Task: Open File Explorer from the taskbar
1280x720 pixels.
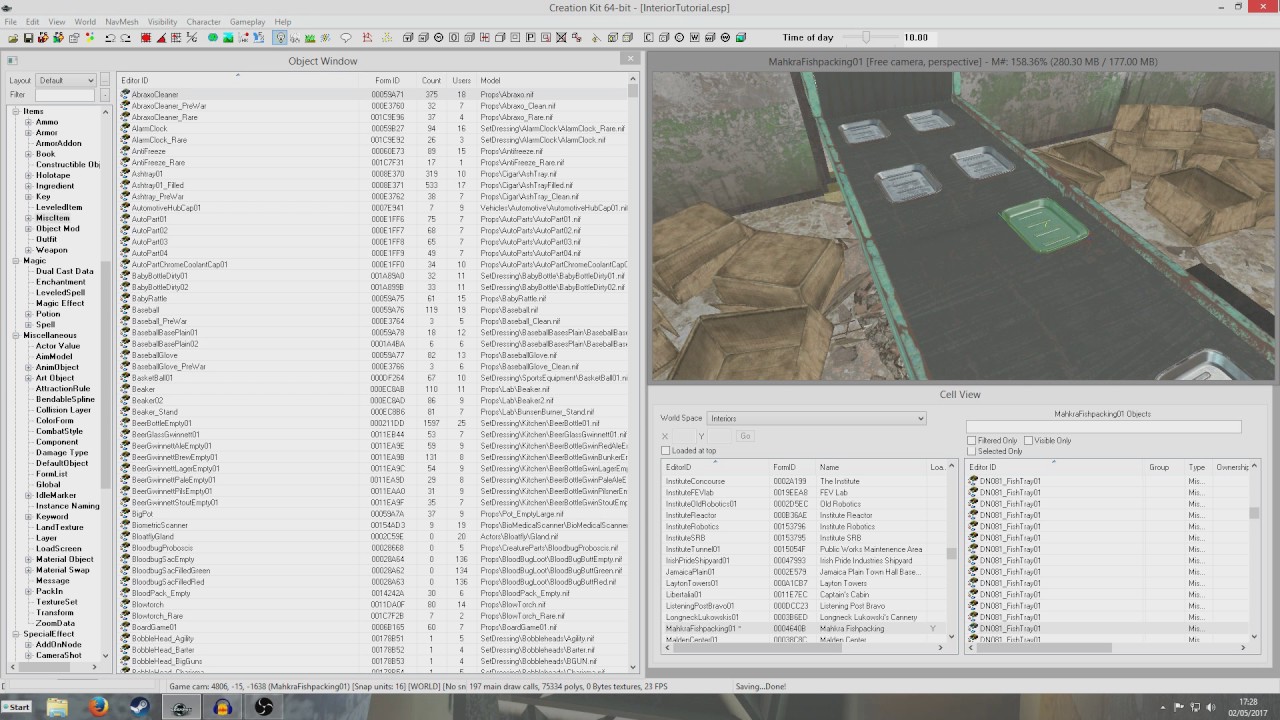Action: coord(56,707)
